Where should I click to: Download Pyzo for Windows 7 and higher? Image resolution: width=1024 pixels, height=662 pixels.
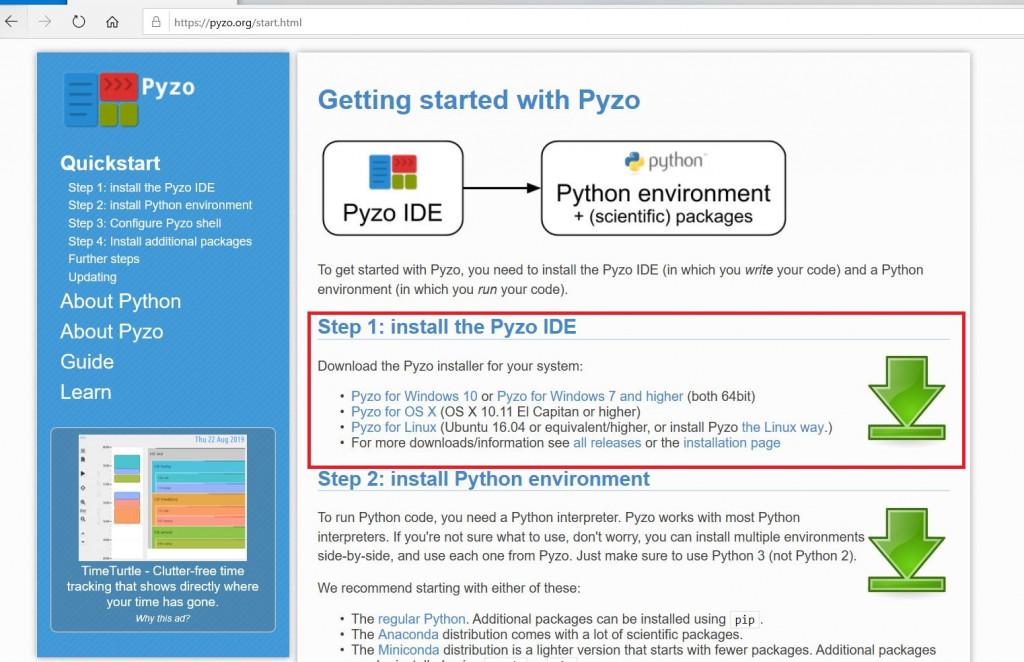pos(590,396)
